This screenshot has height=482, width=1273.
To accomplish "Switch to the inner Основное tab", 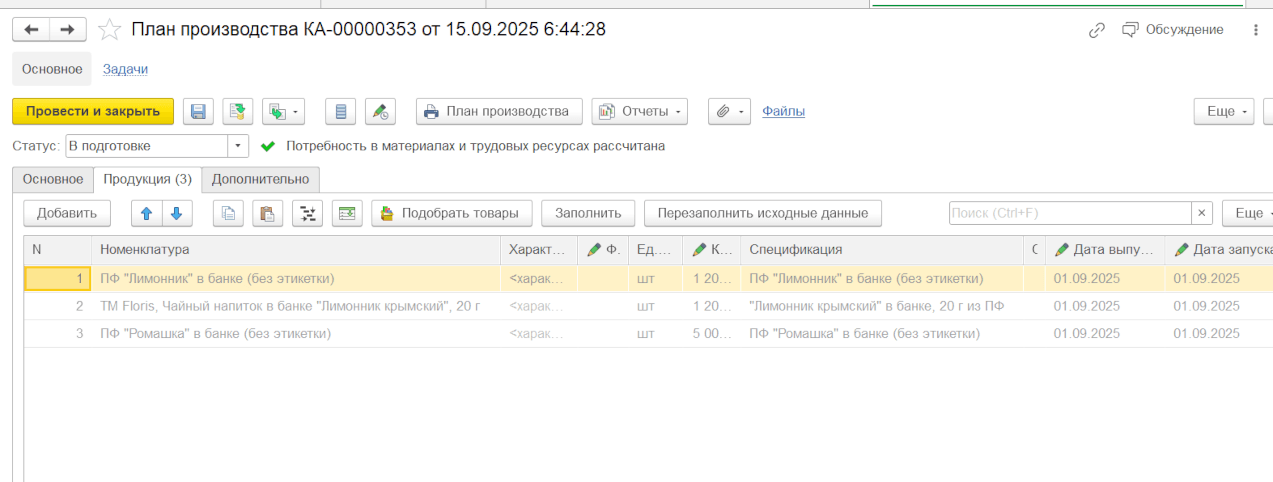I will (x=53, y=179).
